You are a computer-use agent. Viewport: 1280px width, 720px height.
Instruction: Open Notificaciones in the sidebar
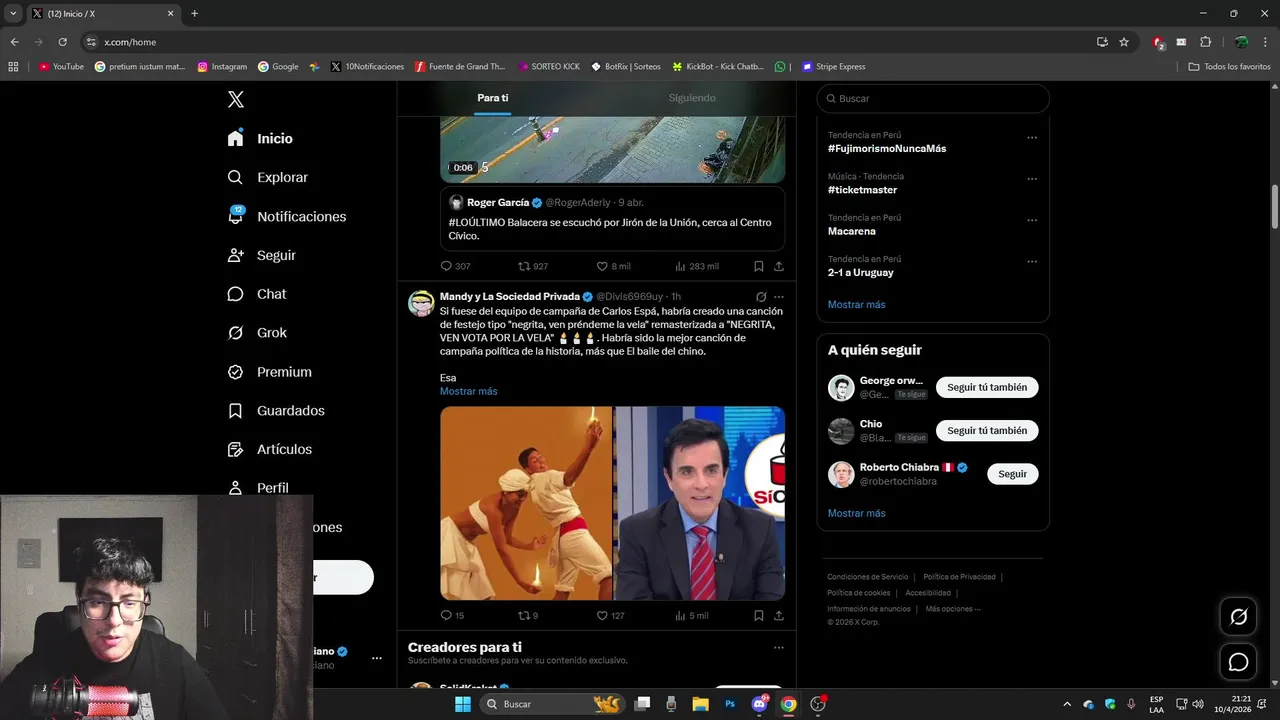point(287,216)
